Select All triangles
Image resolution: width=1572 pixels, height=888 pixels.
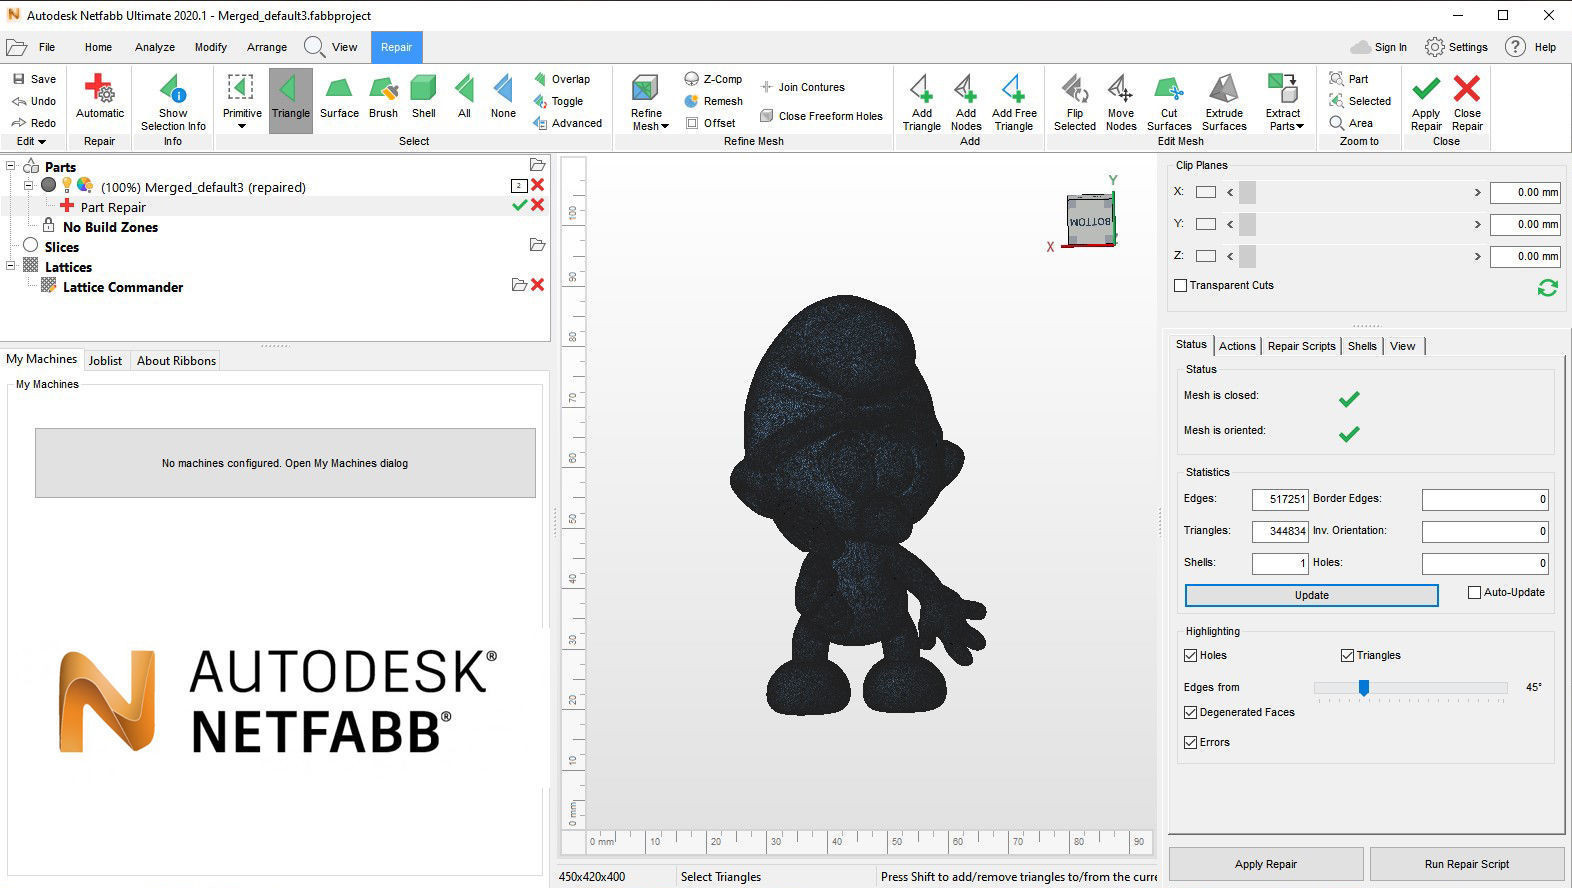click(x=464, y=97)
